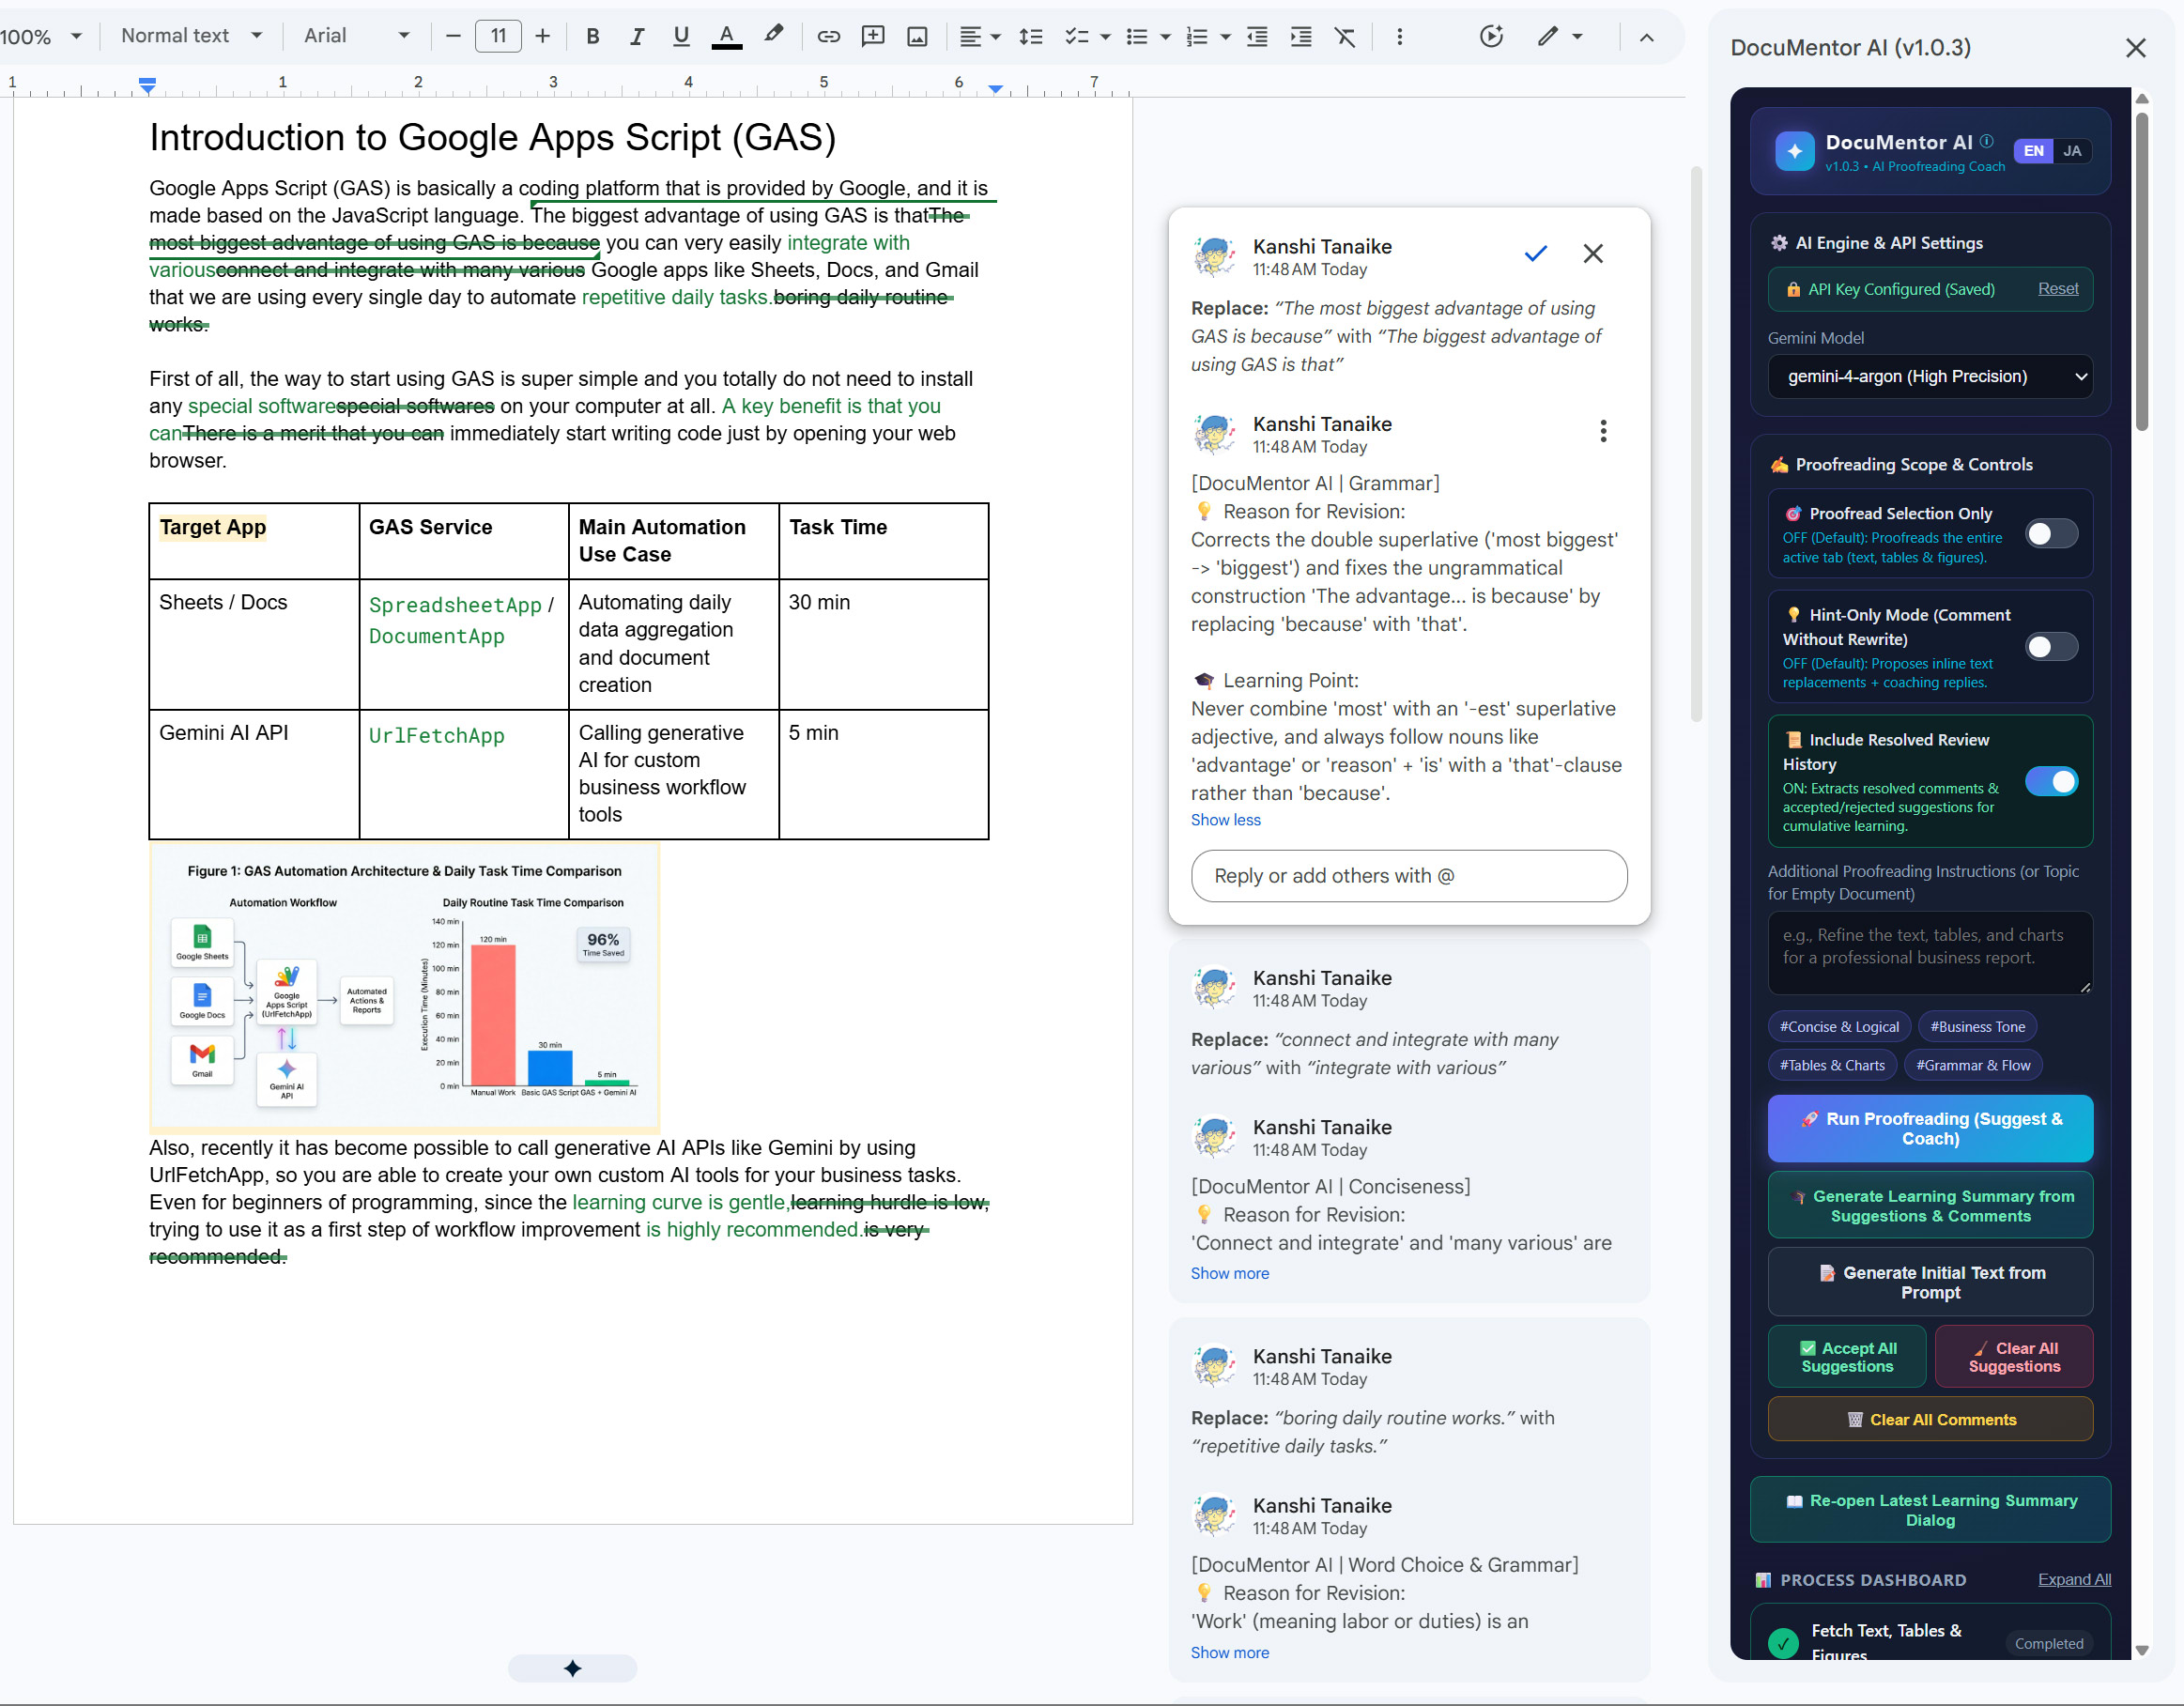Switch sidebar language to JA
The width and height of the screenshot is (2184, 1706).
coord(2072,151)
